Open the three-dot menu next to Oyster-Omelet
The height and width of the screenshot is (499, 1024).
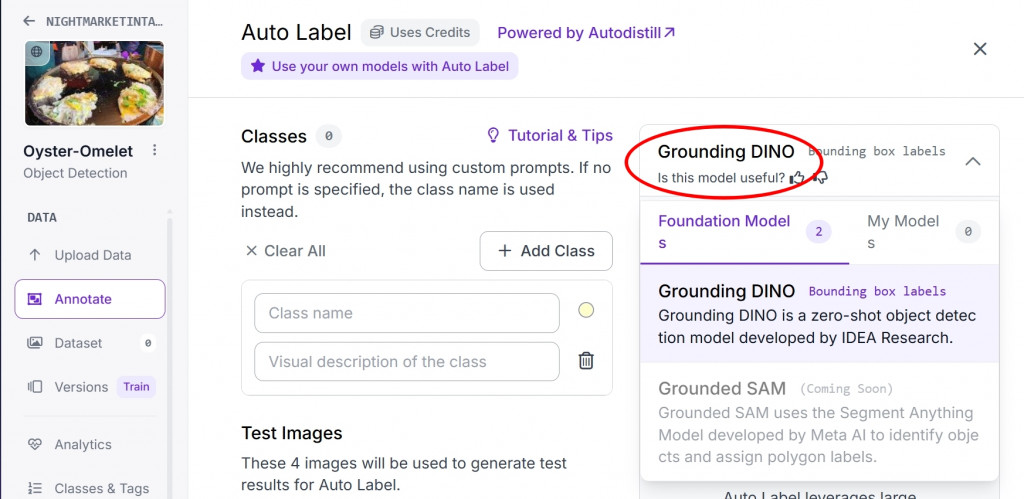click(x=154, y=150)
